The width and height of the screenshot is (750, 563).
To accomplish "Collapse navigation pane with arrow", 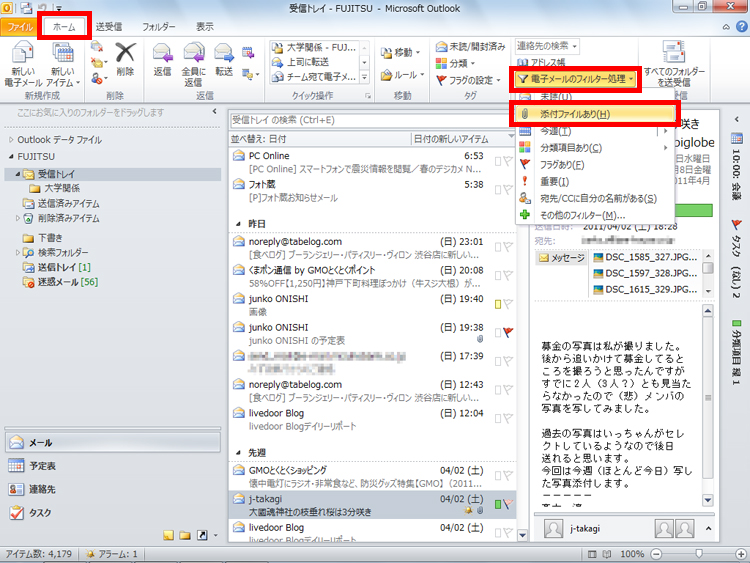I will (x=214, y=112).
